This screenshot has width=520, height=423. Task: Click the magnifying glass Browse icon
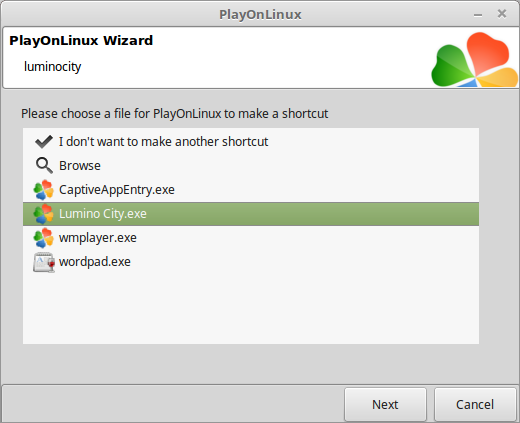[44, 166]
